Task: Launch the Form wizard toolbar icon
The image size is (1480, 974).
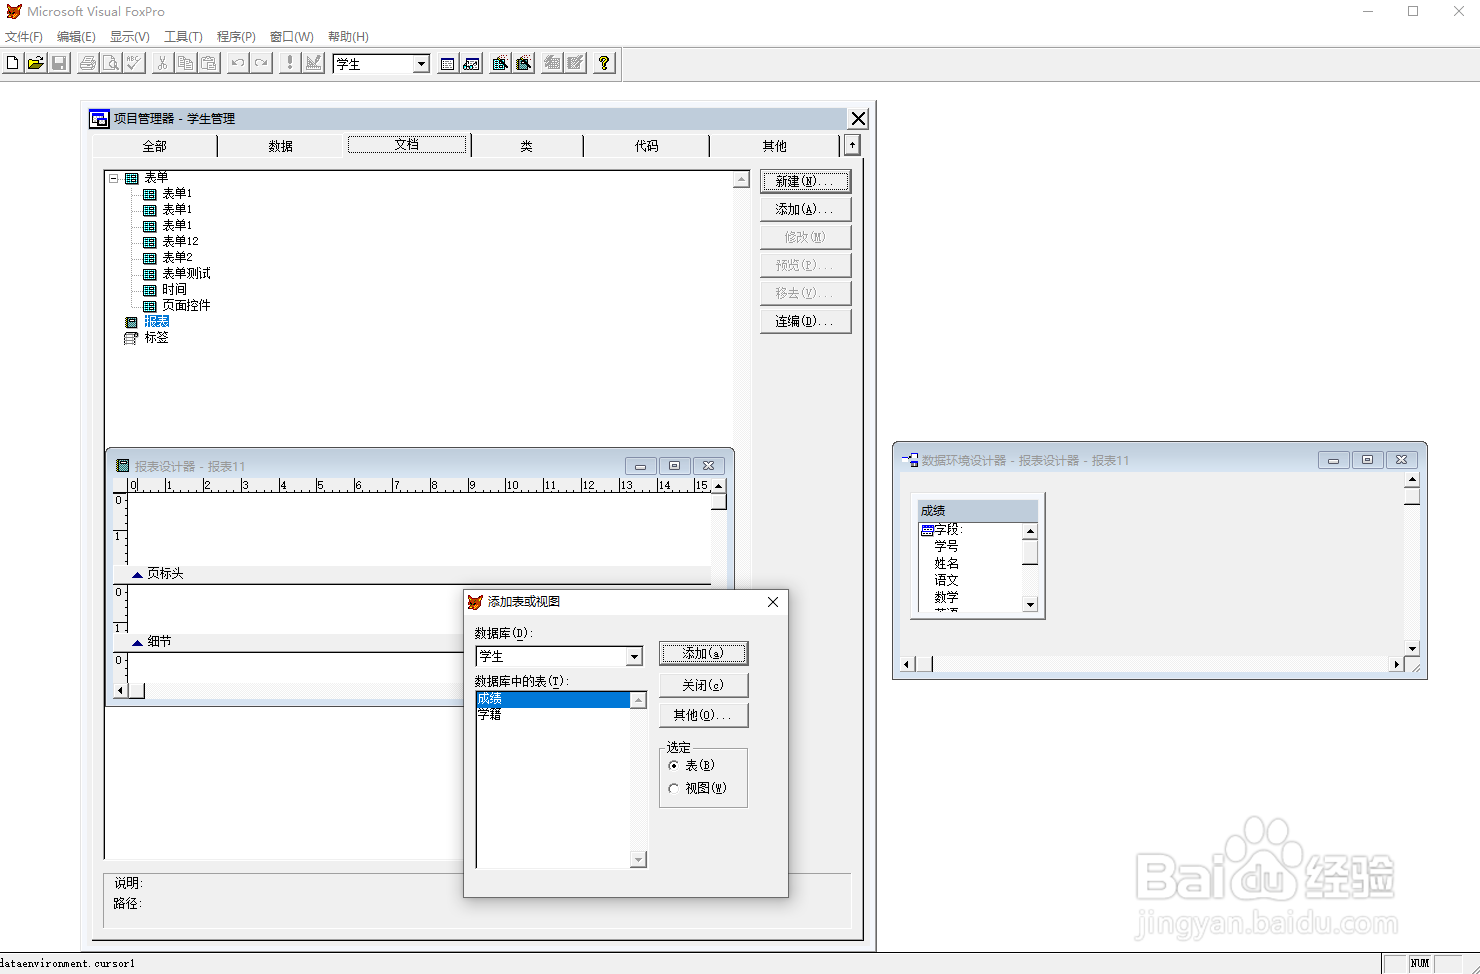Action: click(x=500, y=63)
